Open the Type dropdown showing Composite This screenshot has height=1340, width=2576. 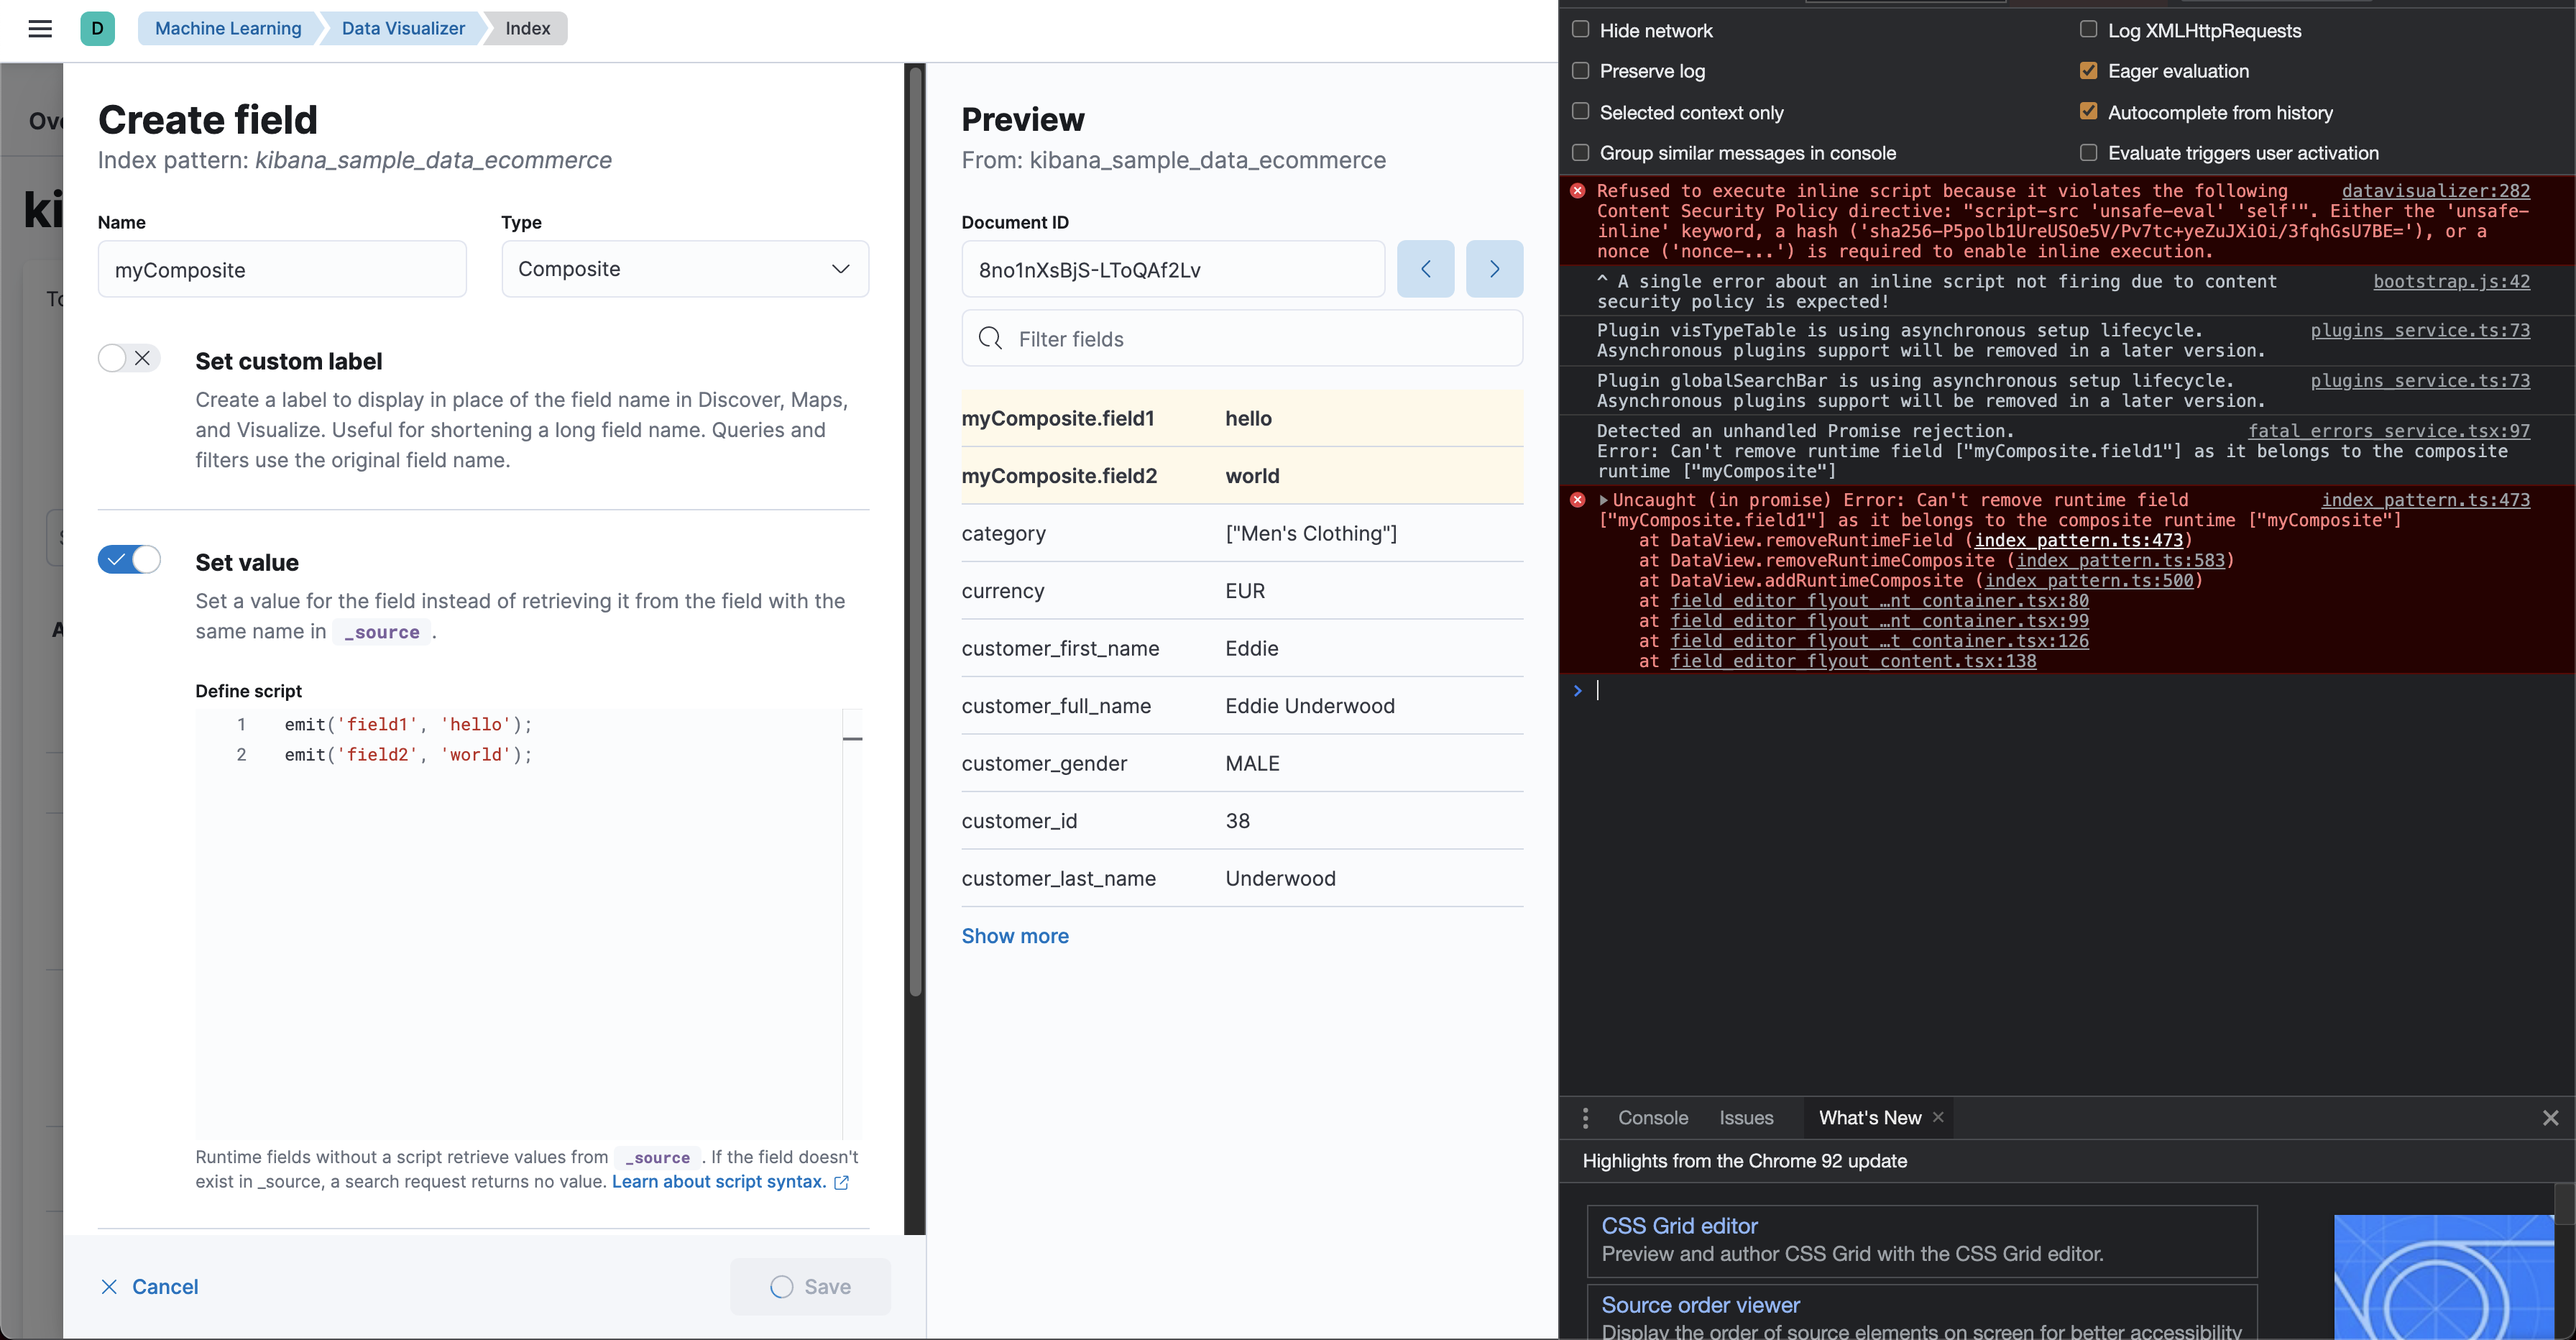click(x=685, y=269)
